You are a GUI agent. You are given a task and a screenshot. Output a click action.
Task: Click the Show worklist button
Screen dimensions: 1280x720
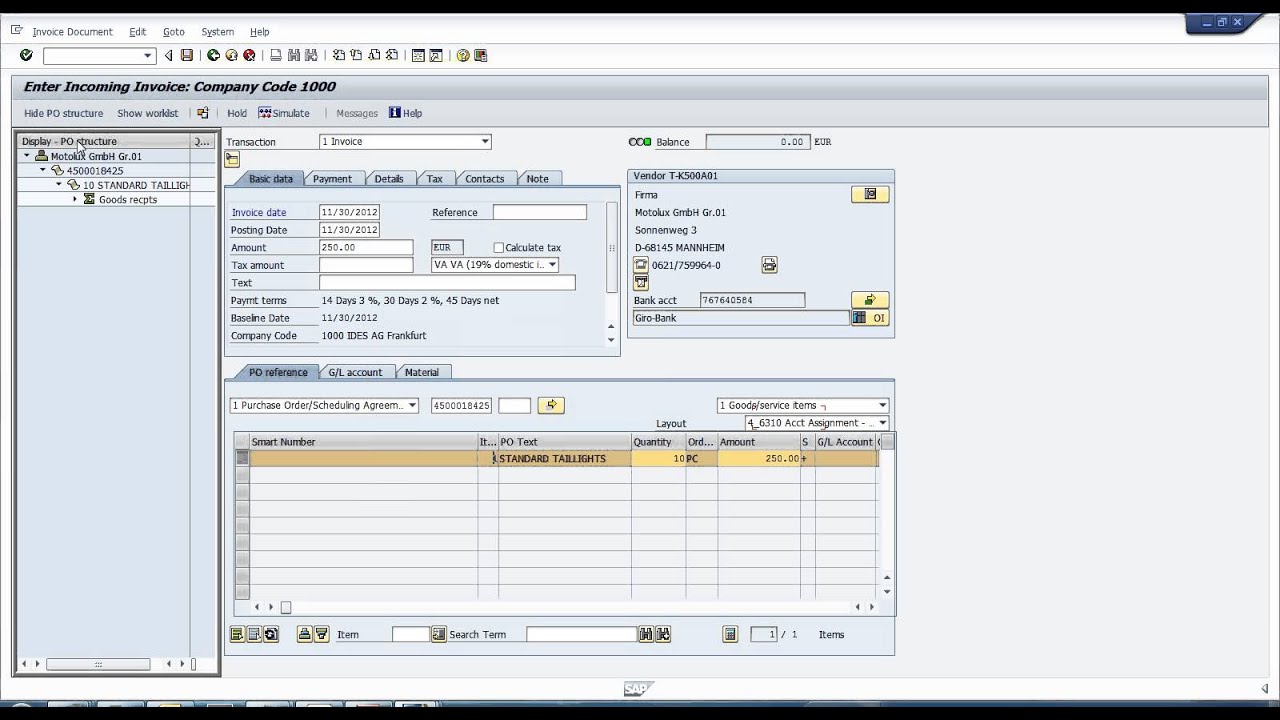[x=147, y=113]
